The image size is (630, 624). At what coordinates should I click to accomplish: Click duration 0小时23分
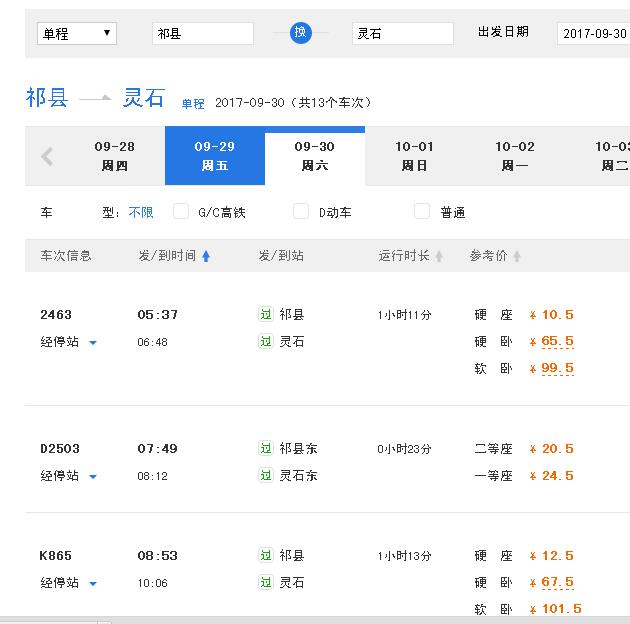click(x=404, y=449)
